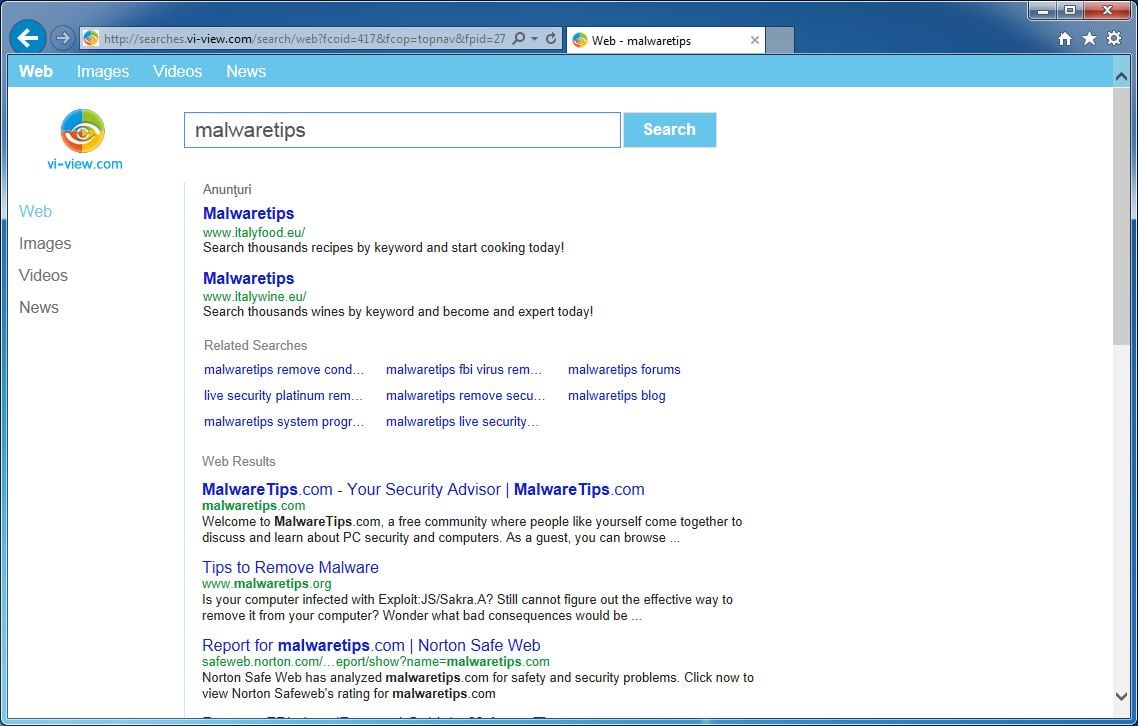Image resolution: width=1138 pixels, height=726 pixels.
Task: Open the address bar dropdown arrow
Action: pos(535,38)
